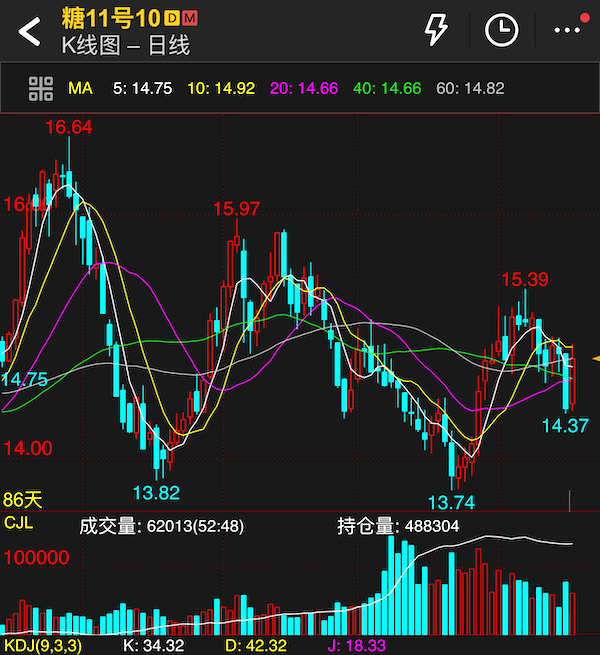
Task: Tap the MA 60: 14.82 value
Action: click(470, 89)
